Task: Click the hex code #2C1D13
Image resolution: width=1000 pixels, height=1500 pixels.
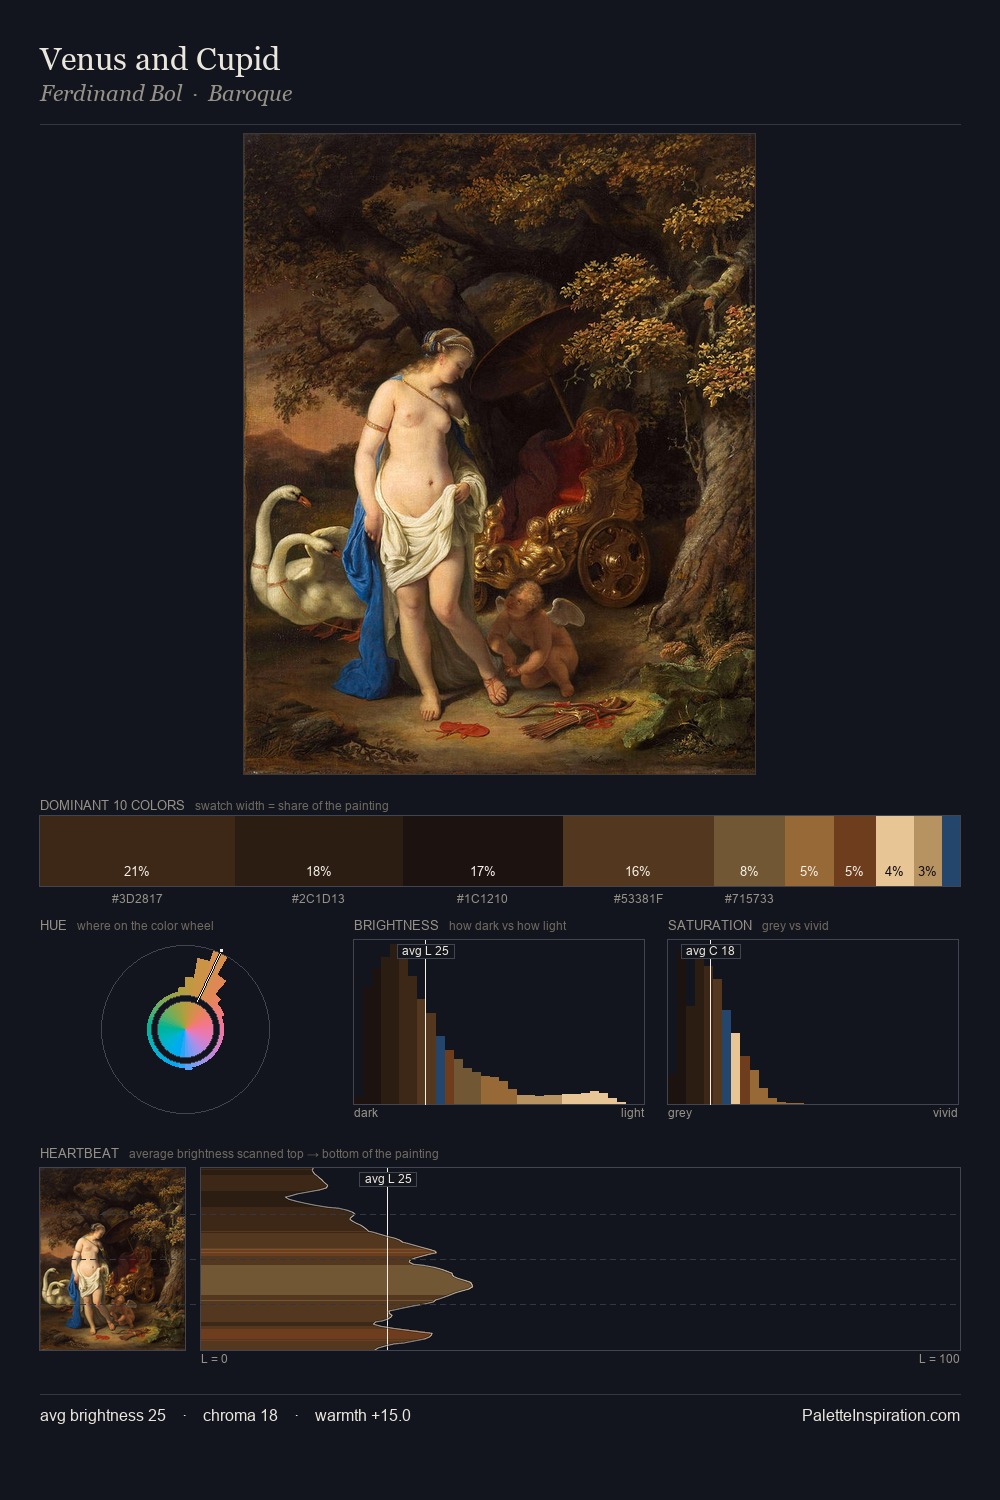Action: [x=318, y=899]
